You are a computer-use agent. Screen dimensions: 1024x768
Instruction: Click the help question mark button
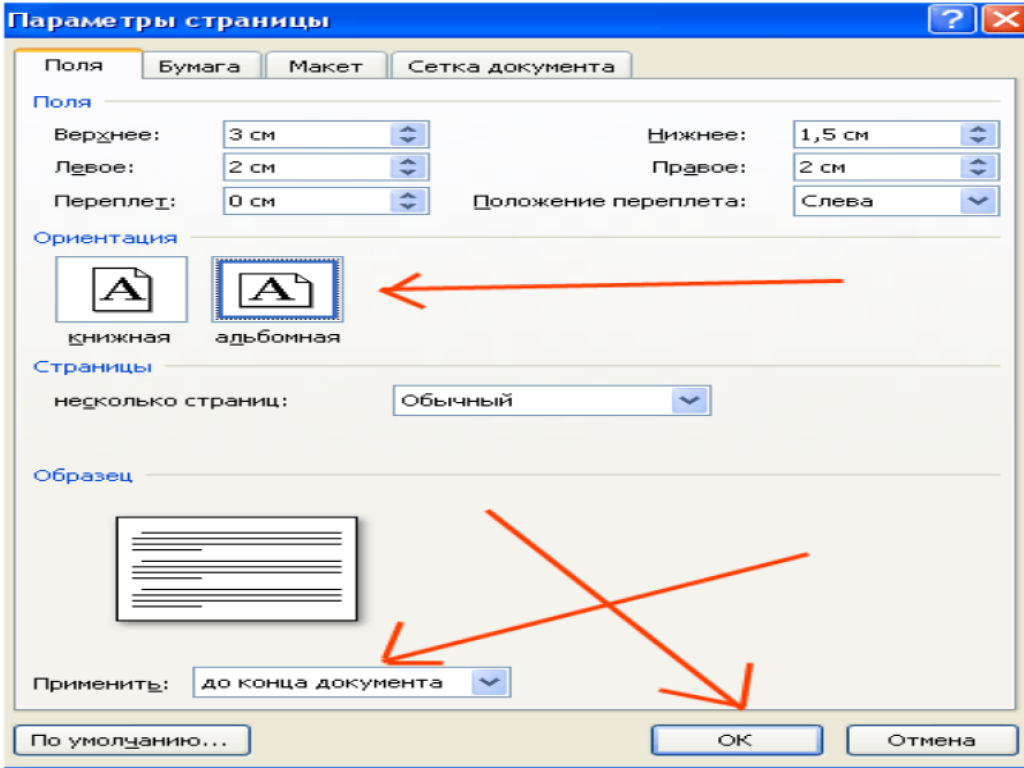952,19
